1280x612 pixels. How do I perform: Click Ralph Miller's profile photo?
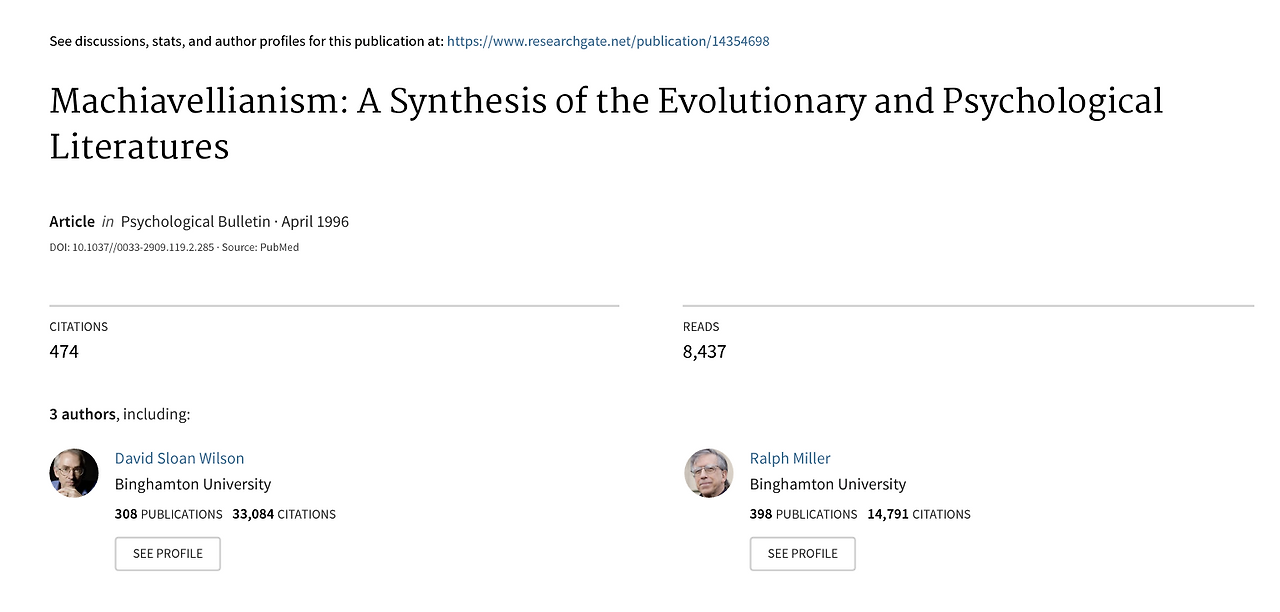tap(709, 473)
